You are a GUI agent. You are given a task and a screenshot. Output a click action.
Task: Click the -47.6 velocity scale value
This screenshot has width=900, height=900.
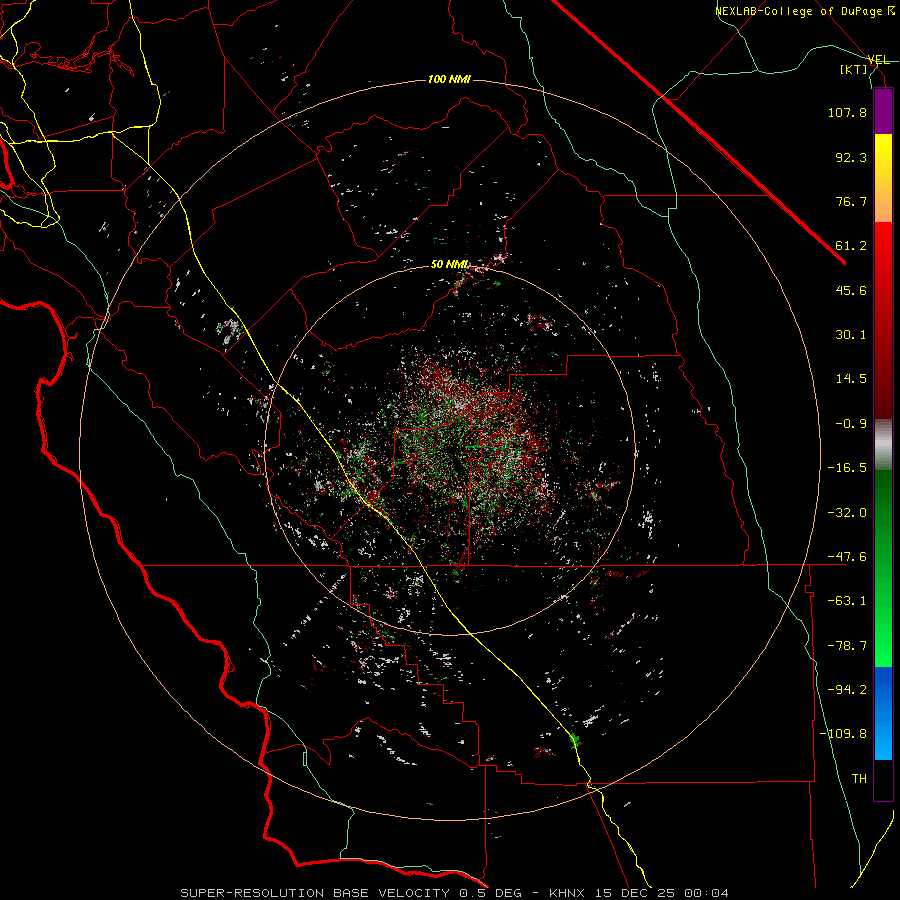pos(847,557)
